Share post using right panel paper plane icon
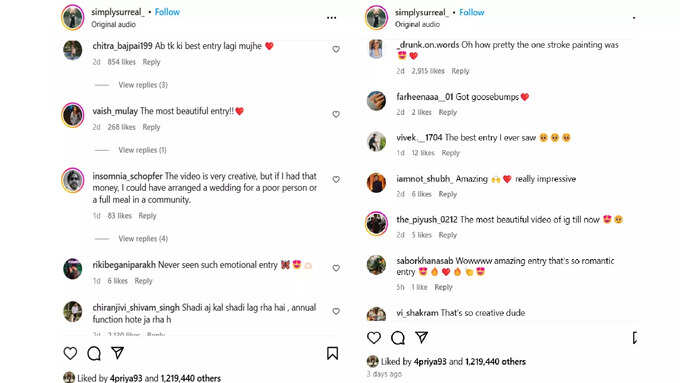The image size is (680, 383). [422, 337]
